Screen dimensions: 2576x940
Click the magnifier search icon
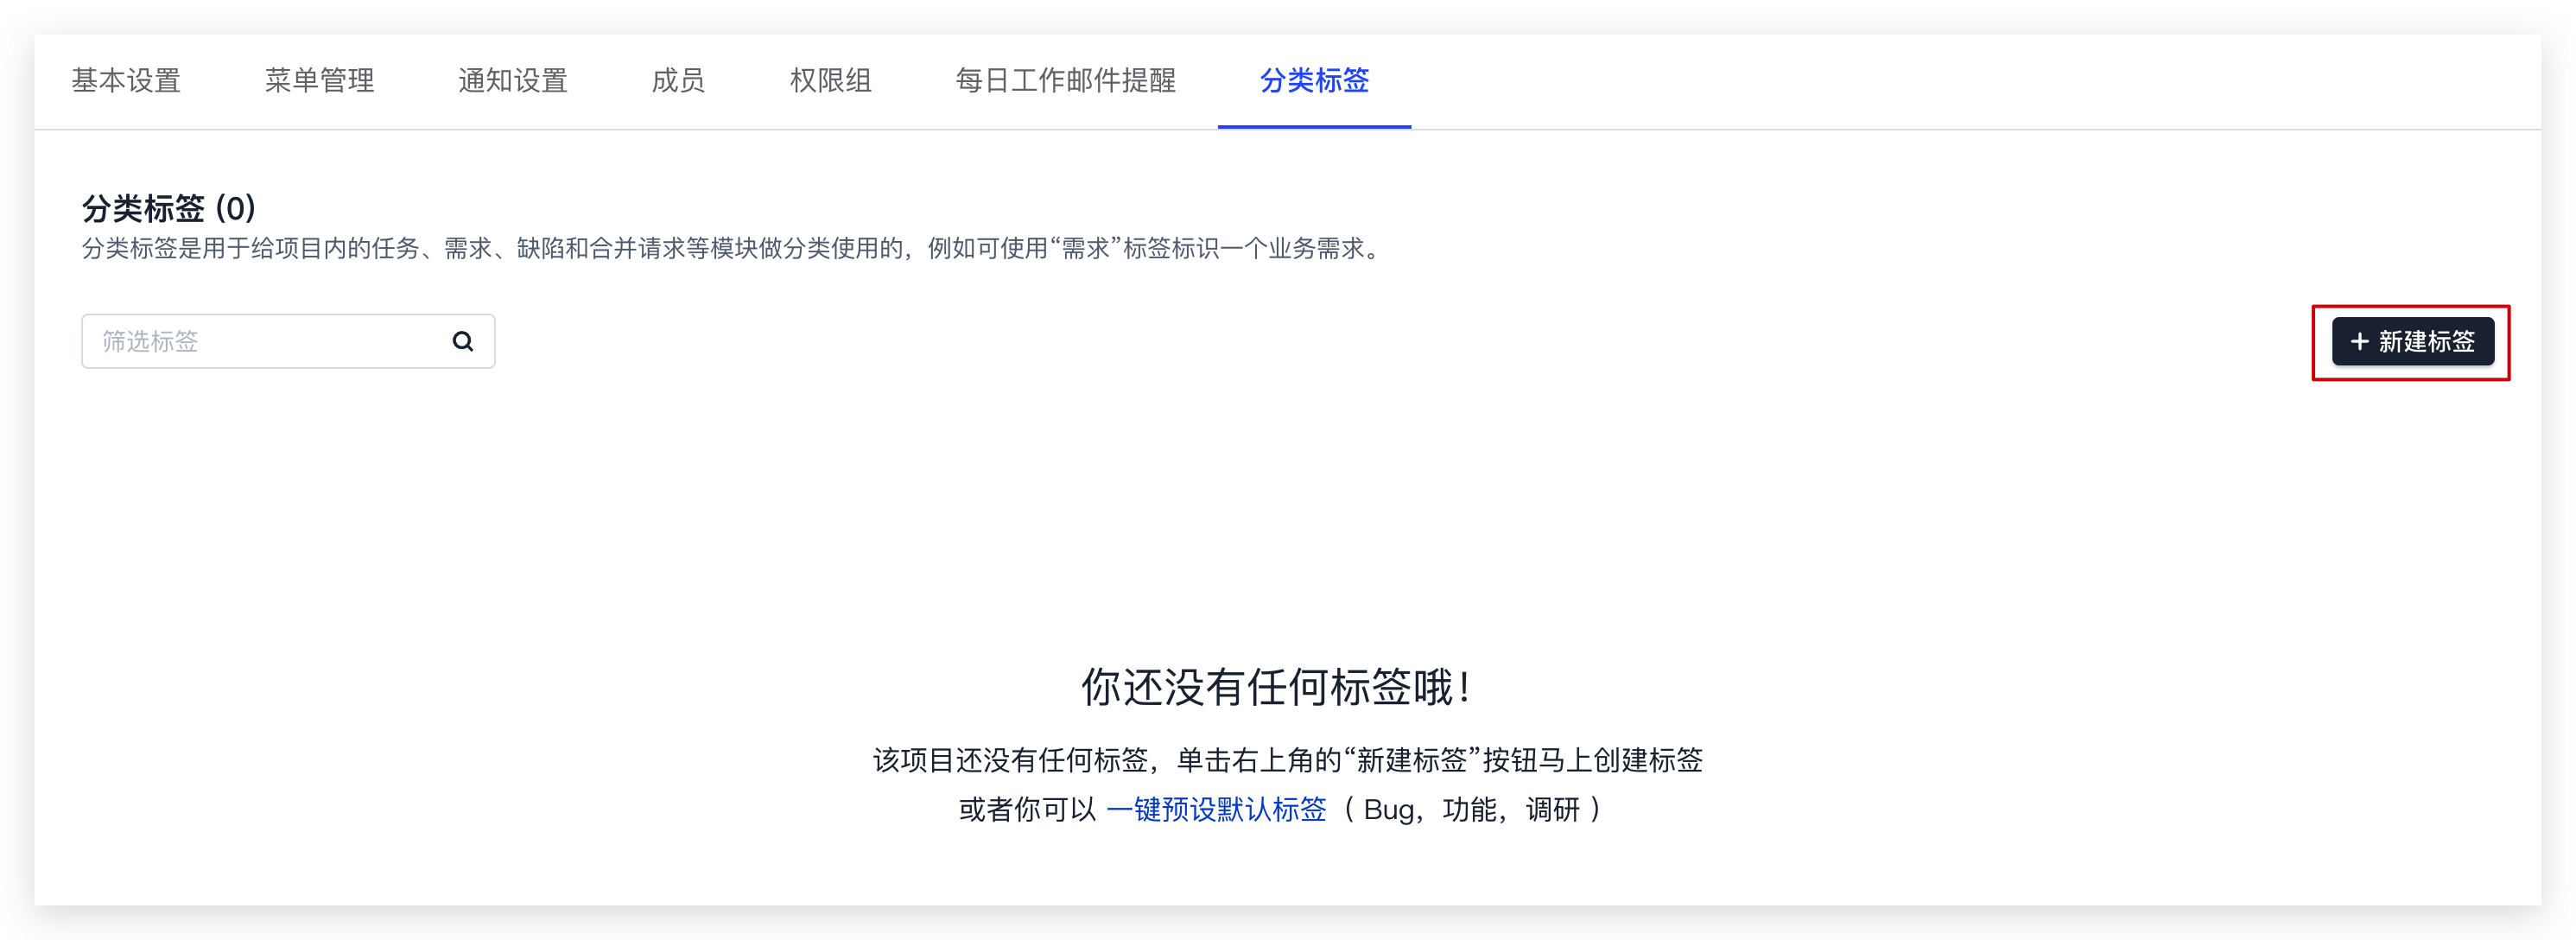click(462, 341)
